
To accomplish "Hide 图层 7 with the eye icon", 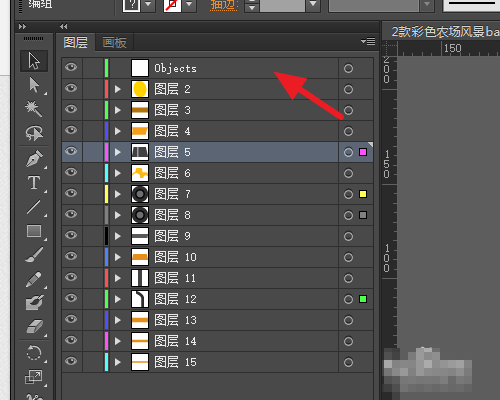I will click(x=71, y=193).
